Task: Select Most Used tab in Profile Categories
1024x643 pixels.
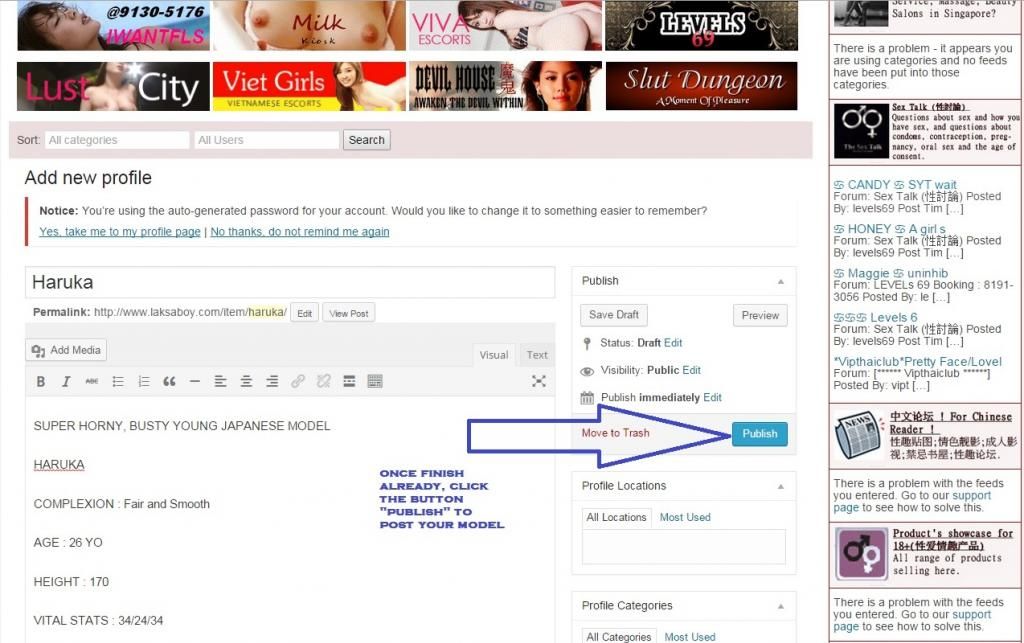Action: click(x=690, y=636)
